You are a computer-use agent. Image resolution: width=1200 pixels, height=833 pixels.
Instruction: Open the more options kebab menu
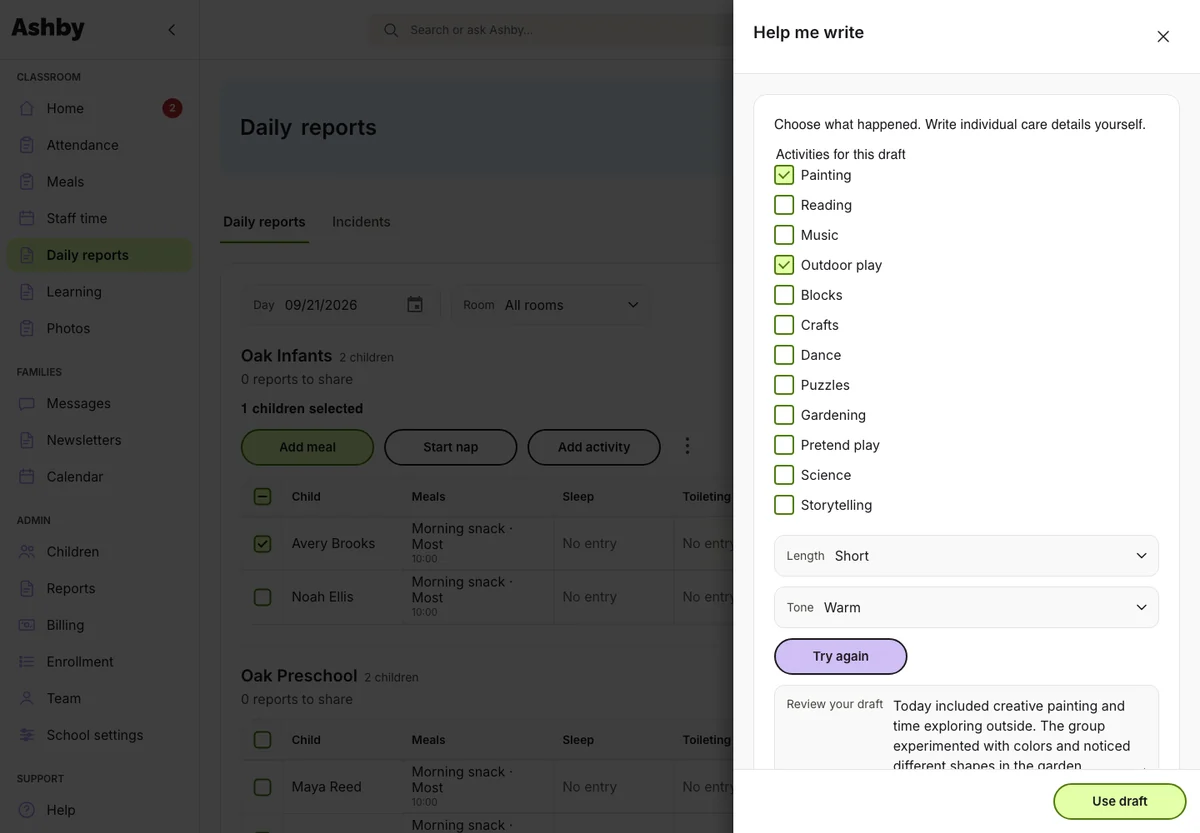pos(687,446)
